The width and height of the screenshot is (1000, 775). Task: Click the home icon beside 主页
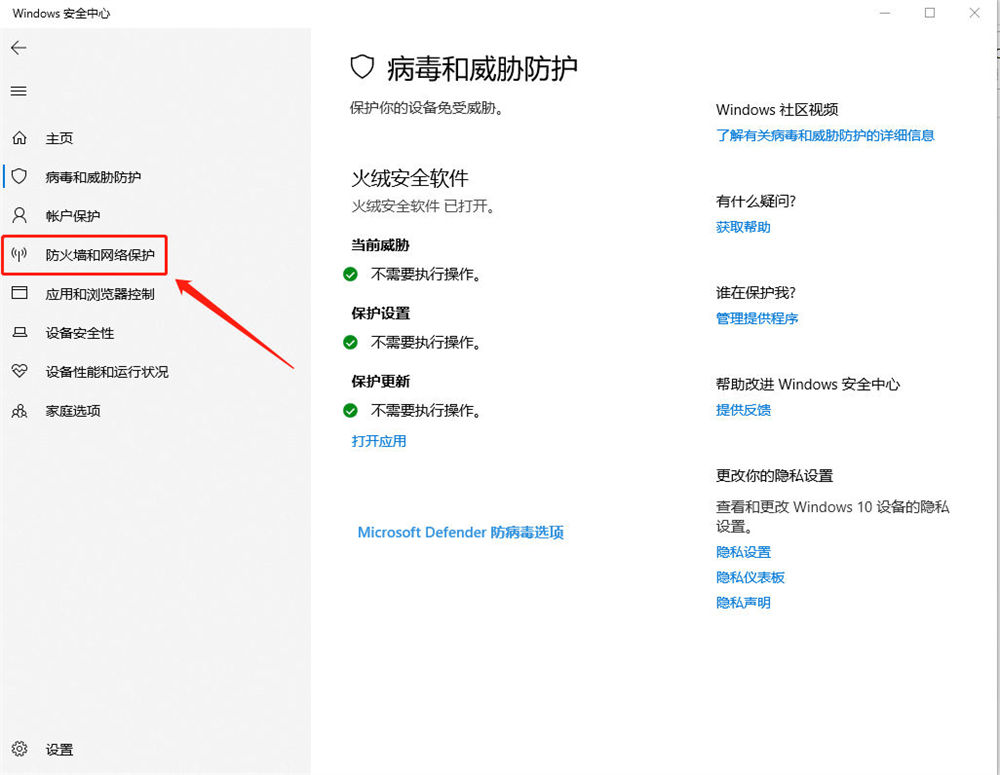point(20,138)
